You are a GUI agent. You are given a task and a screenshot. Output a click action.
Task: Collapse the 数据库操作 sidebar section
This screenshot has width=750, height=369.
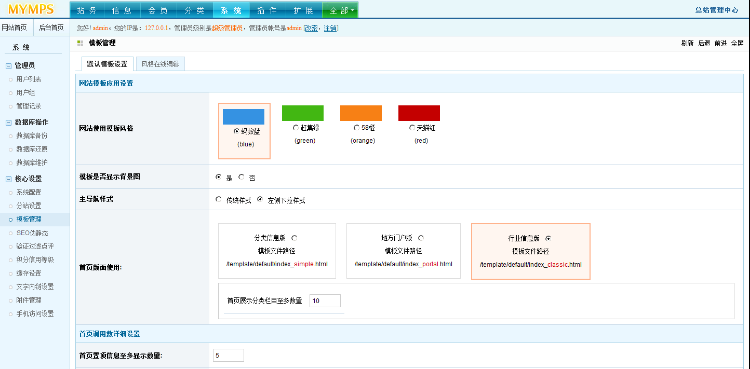9,123
